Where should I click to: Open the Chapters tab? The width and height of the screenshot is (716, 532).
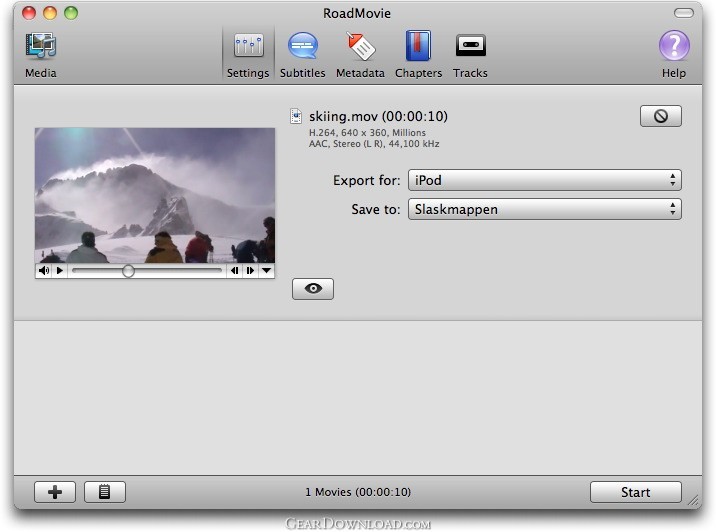point(418,55)
